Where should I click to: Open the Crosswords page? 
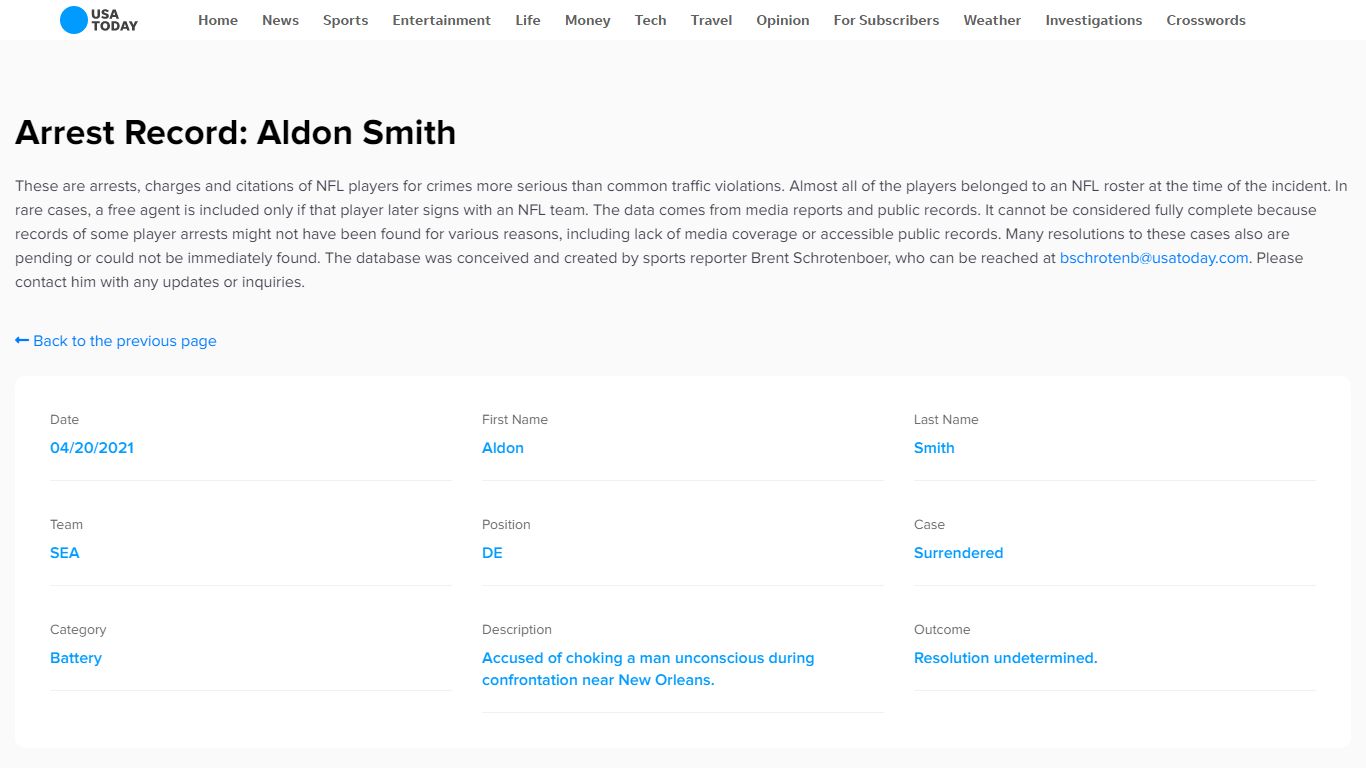pos(1206,20)
